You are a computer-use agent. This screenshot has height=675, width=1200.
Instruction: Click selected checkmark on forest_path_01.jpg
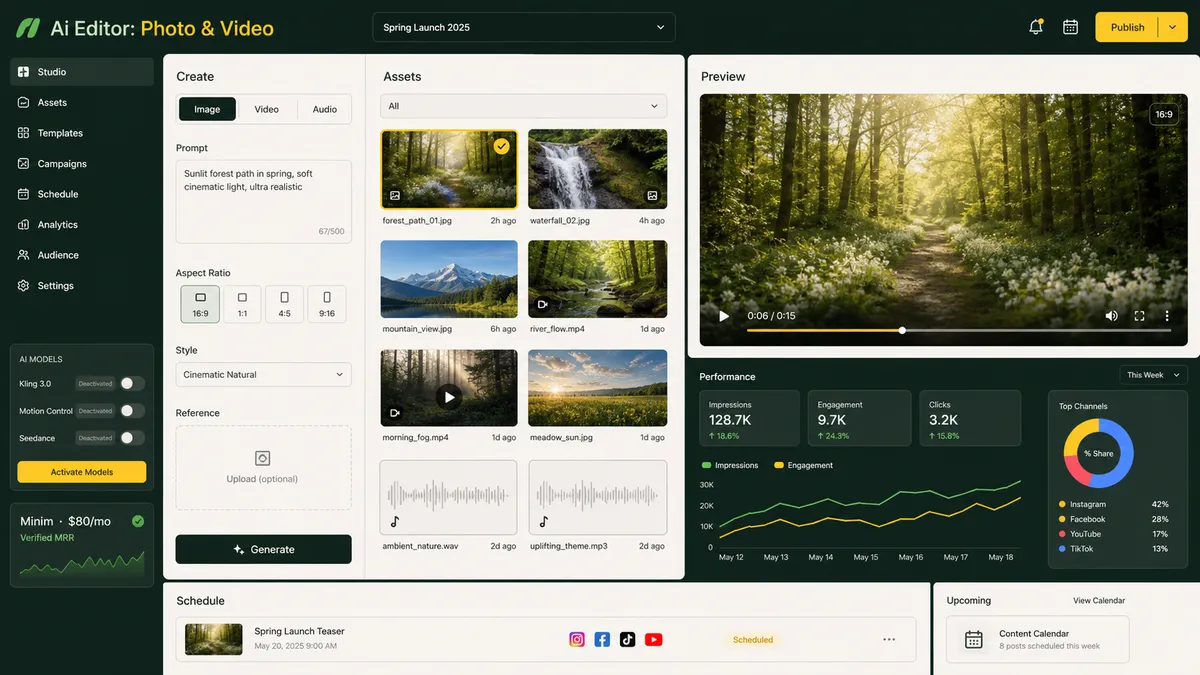coord(502,146)
